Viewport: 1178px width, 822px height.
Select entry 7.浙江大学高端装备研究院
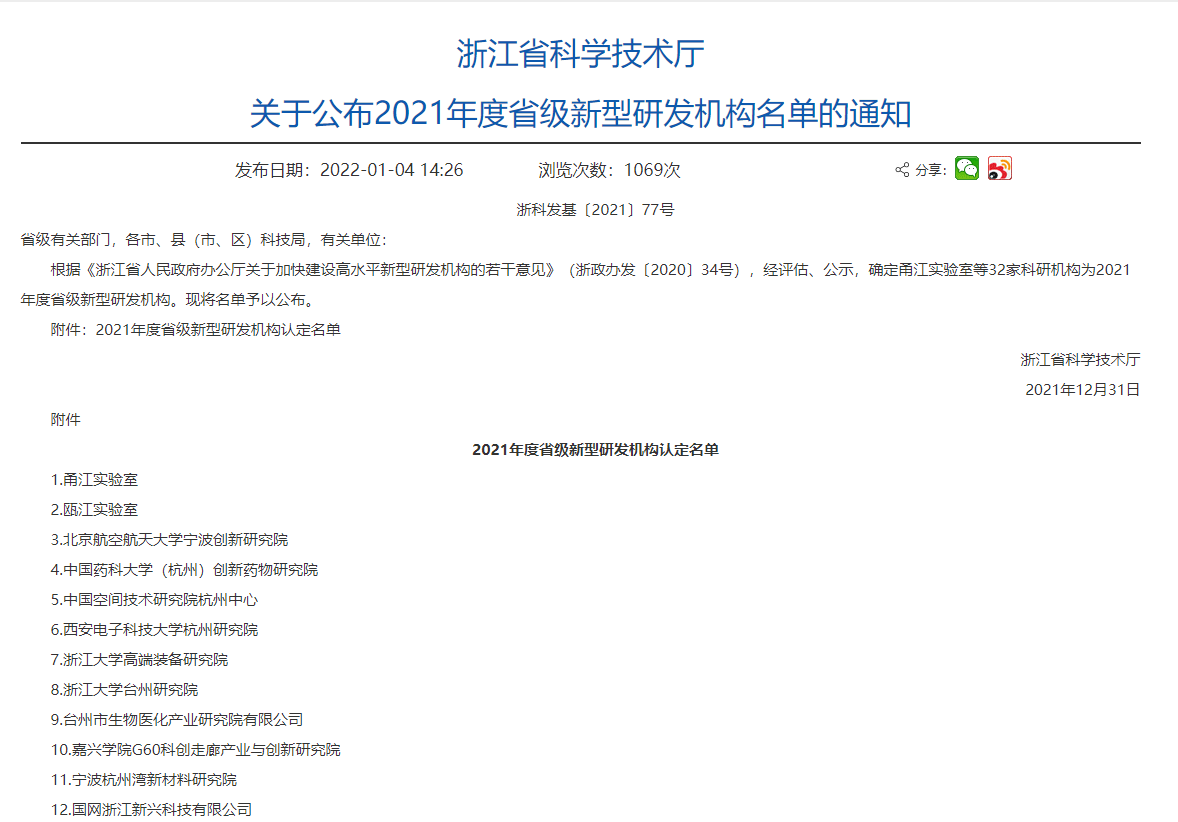tap(139, 660)
